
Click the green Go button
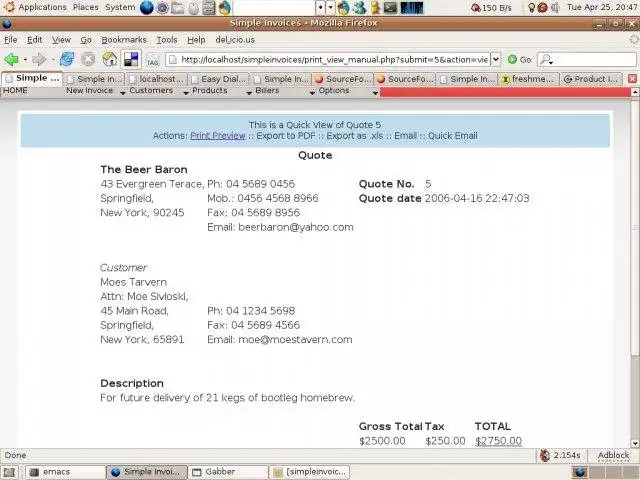(520, 60)
